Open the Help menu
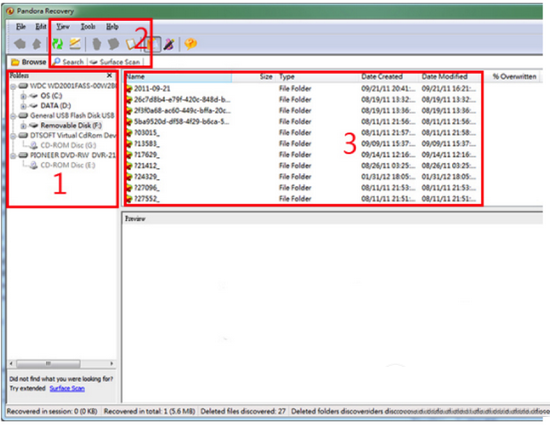Screen dimensions: 550x426 [x=112, y=27]
